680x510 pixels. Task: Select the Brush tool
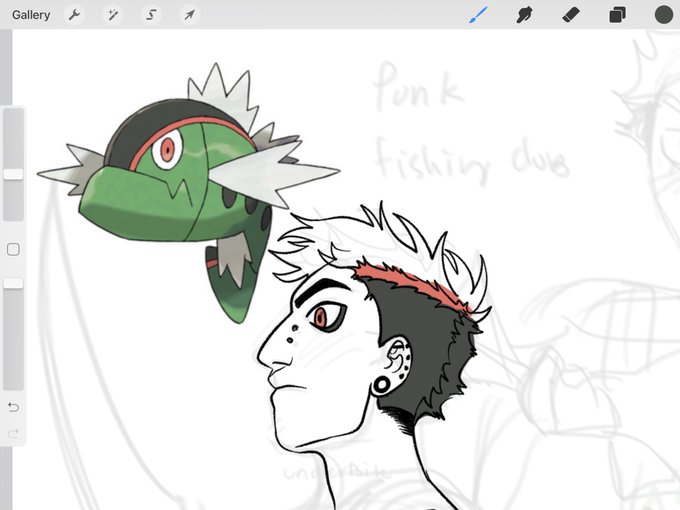click(x=478, y=15)
